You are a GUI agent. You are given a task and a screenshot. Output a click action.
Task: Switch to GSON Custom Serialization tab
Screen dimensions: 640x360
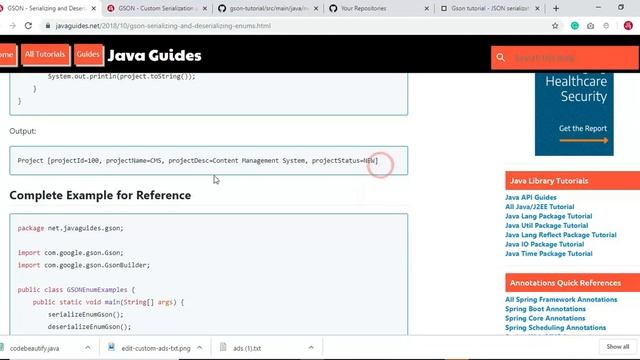156,8
